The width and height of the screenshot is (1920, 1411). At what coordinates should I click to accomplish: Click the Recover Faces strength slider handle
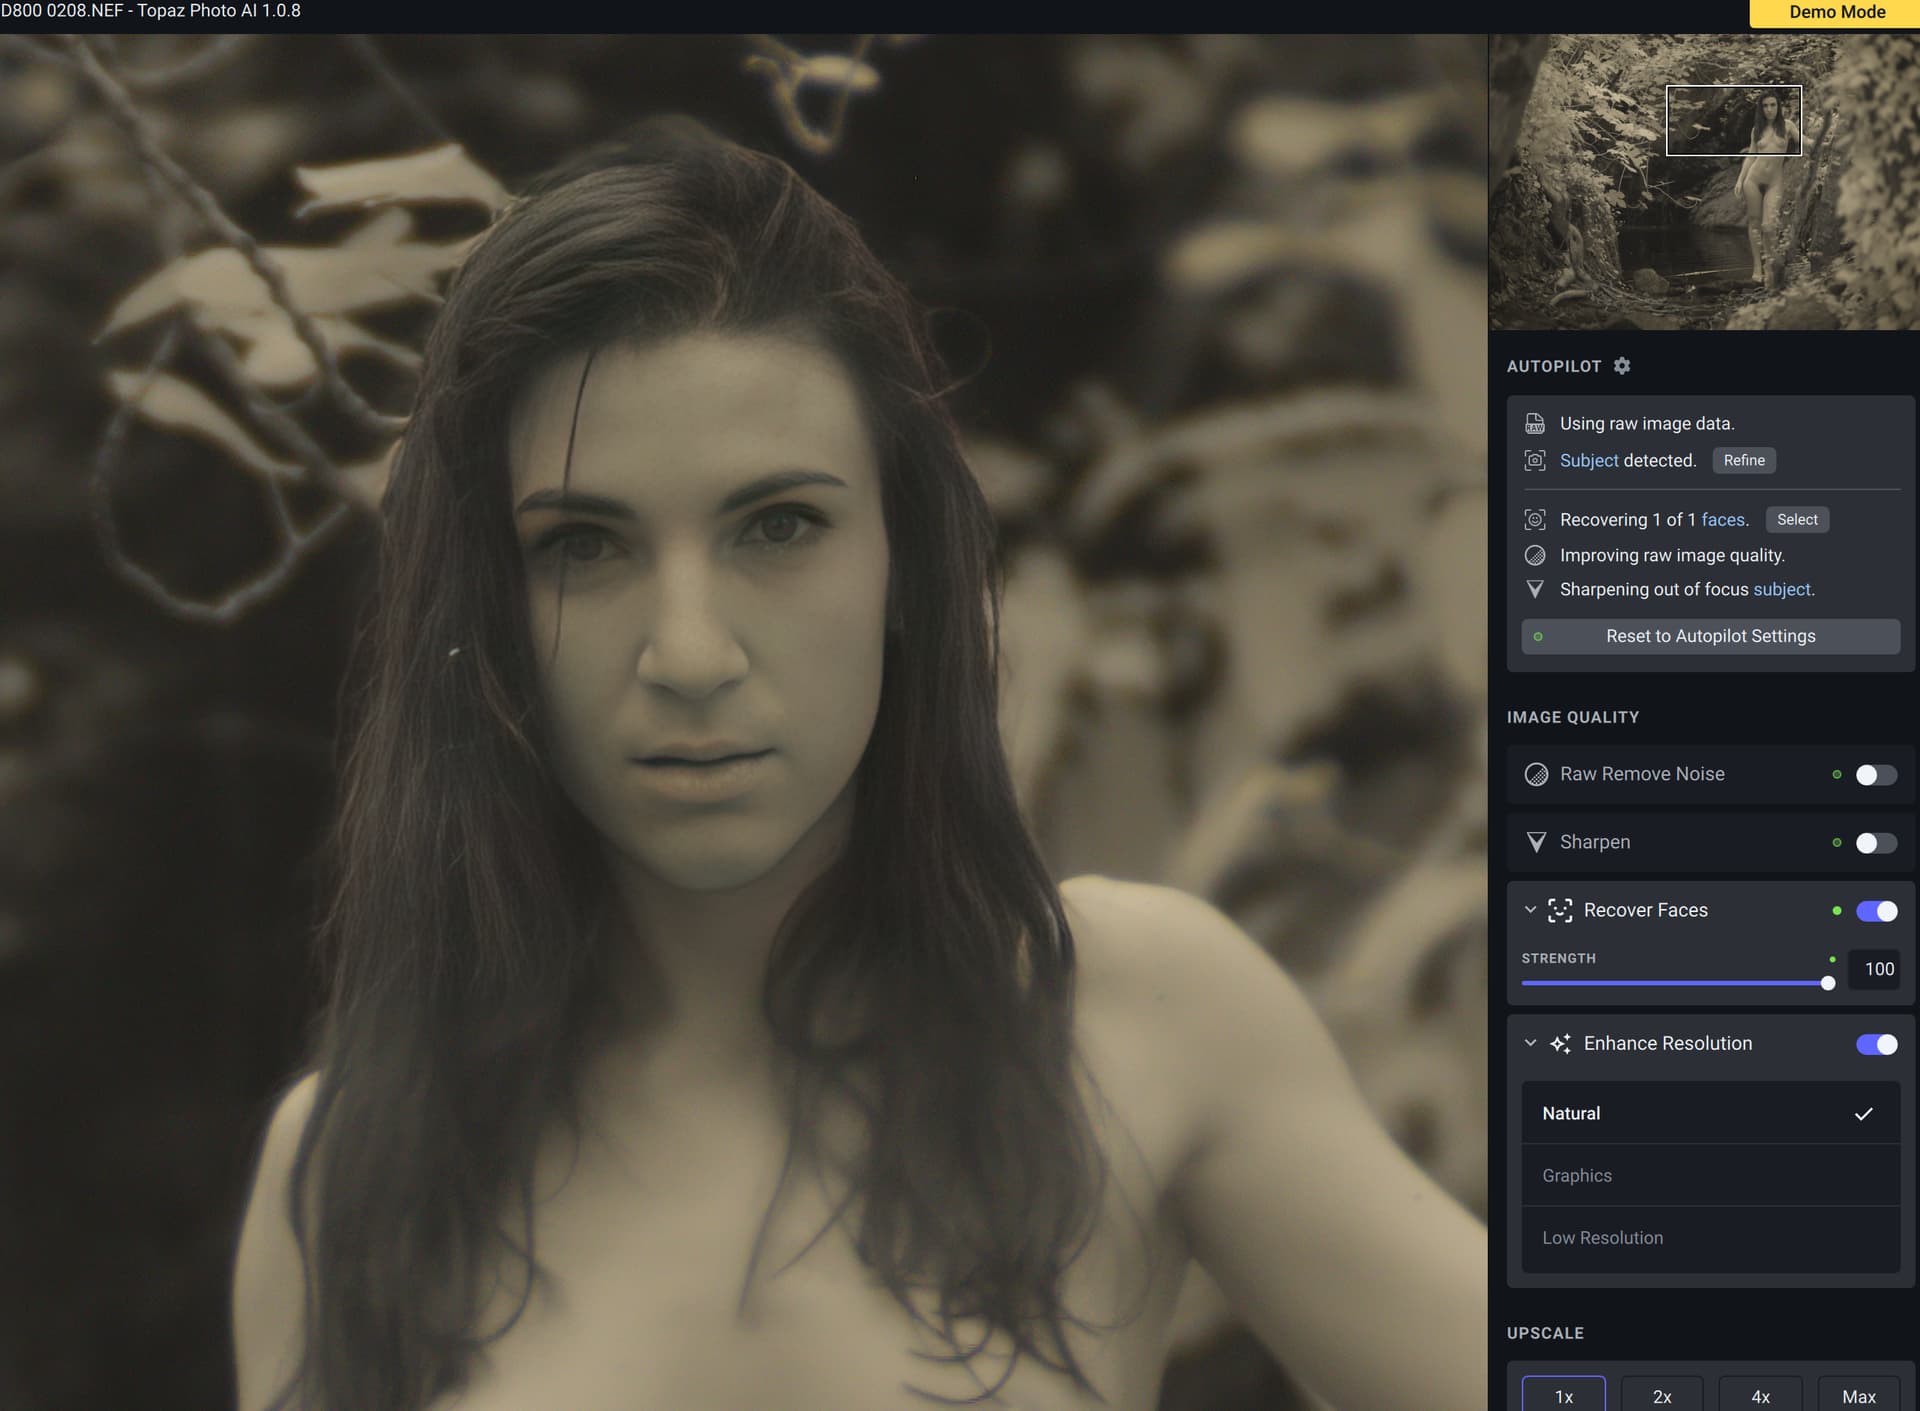coord(1828,984)
